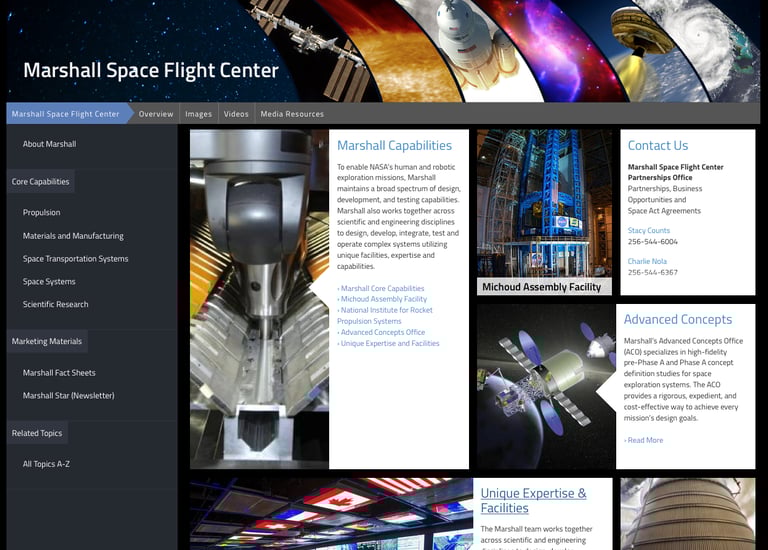Click the friction stir welding machine image
Viewport: 768px width, 550px height.
coord(259,299)
